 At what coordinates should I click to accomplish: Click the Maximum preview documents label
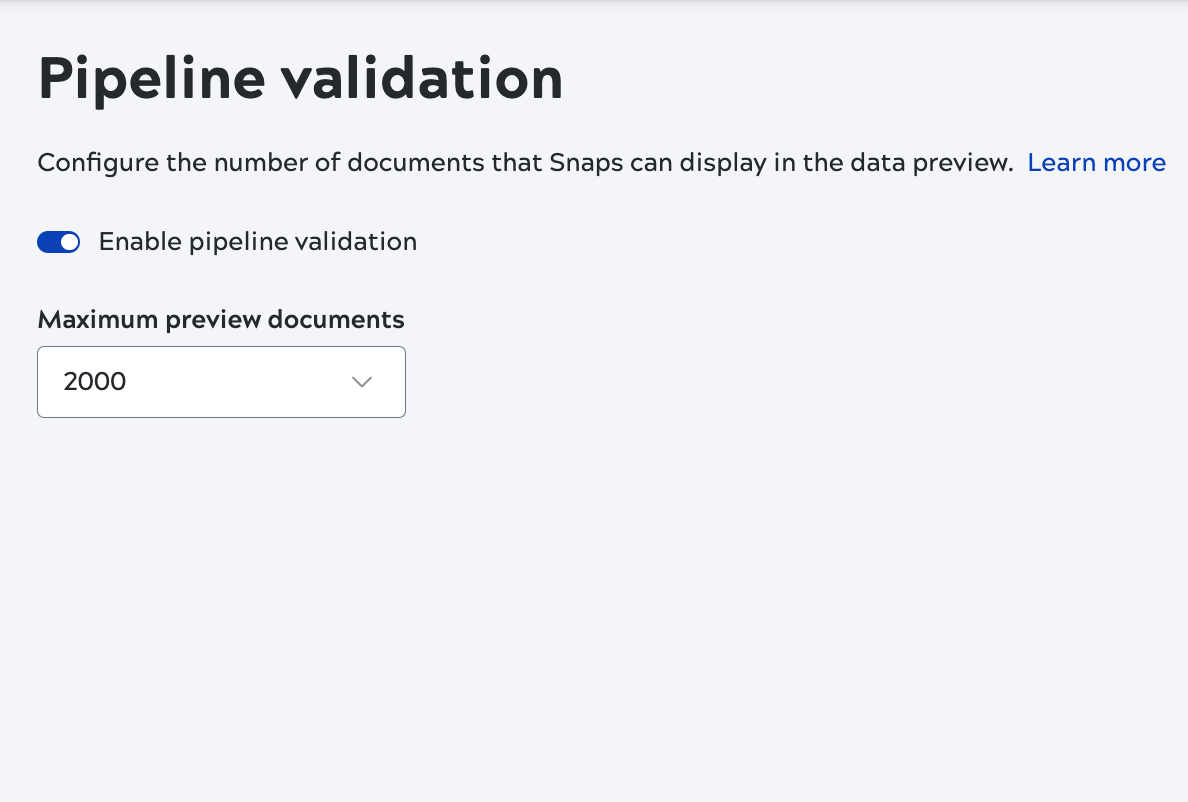[x=220, y=319]
